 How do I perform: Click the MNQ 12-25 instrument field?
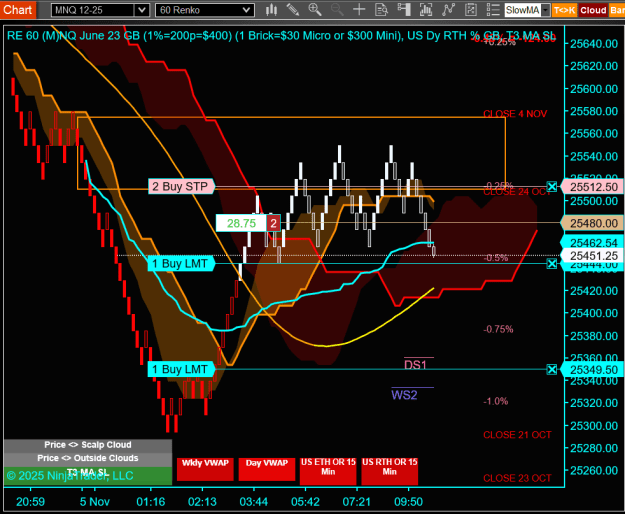(x=93, y=10)
